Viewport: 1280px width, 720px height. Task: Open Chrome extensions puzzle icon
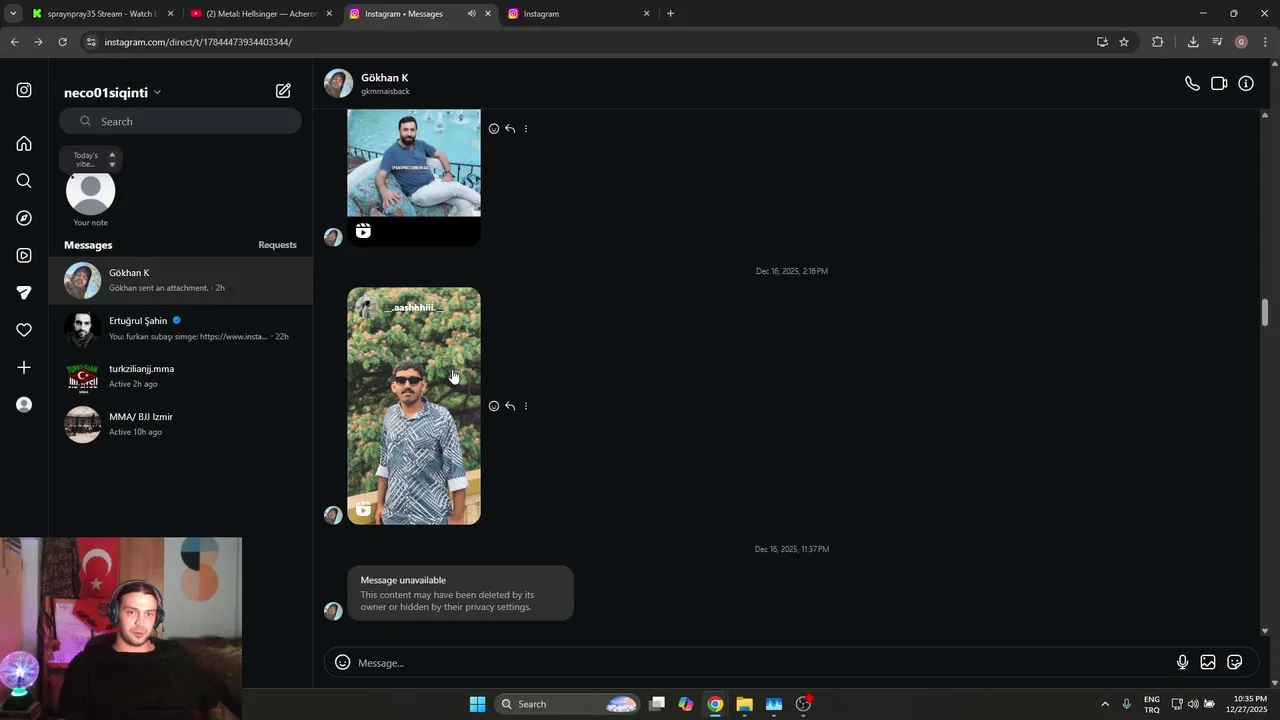pos(1158,42)
